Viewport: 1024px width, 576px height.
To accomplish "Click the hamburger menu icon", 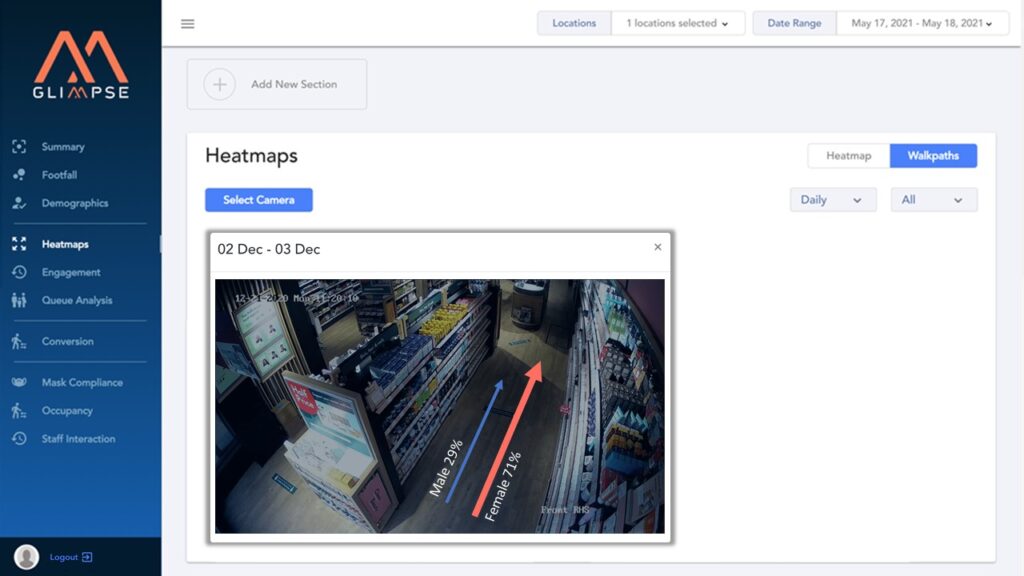I will coord(187,24).
